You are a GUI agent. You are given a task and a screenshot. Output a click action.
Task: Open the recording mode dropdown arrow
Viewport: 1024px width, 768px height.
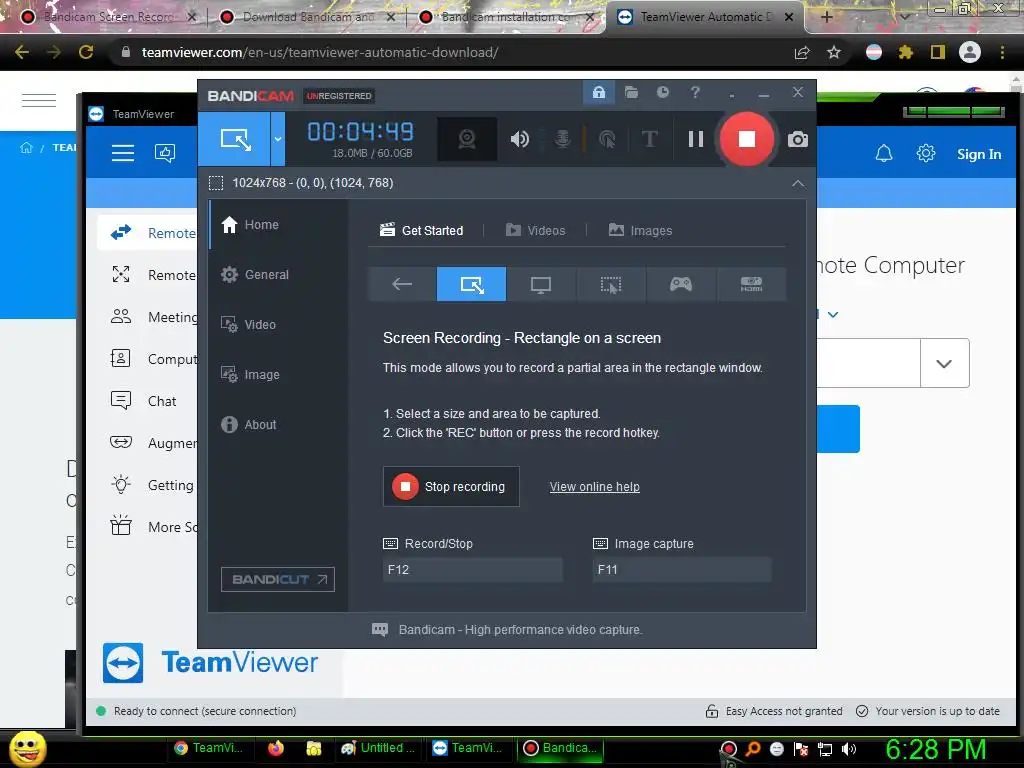point(278,139)
